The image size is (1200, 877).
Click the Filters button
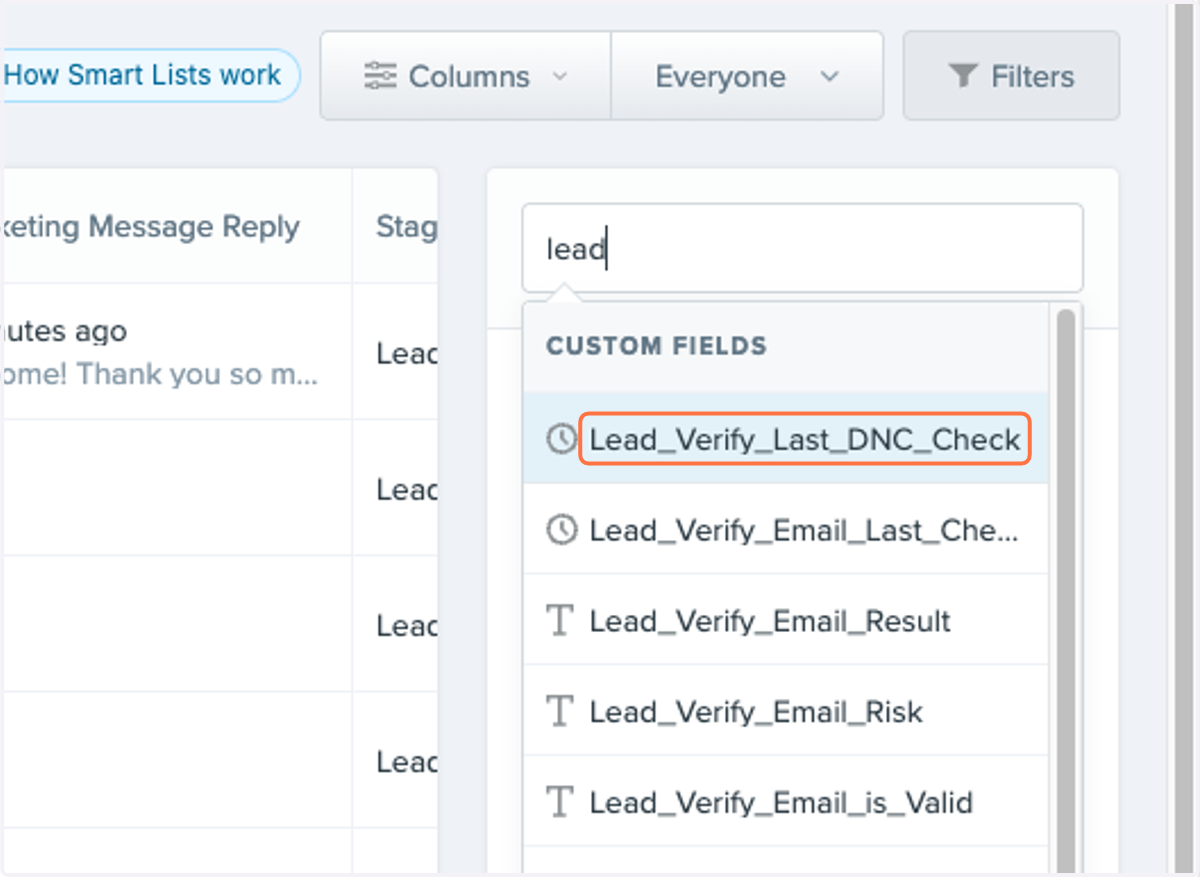[1011, 76]
